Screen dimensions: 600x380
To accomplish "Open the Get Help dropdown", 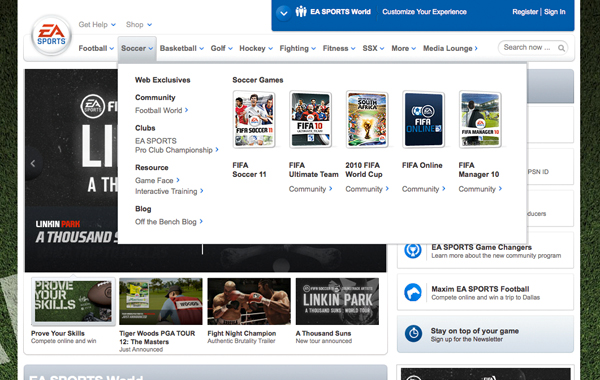I will (x=97, y=24).
